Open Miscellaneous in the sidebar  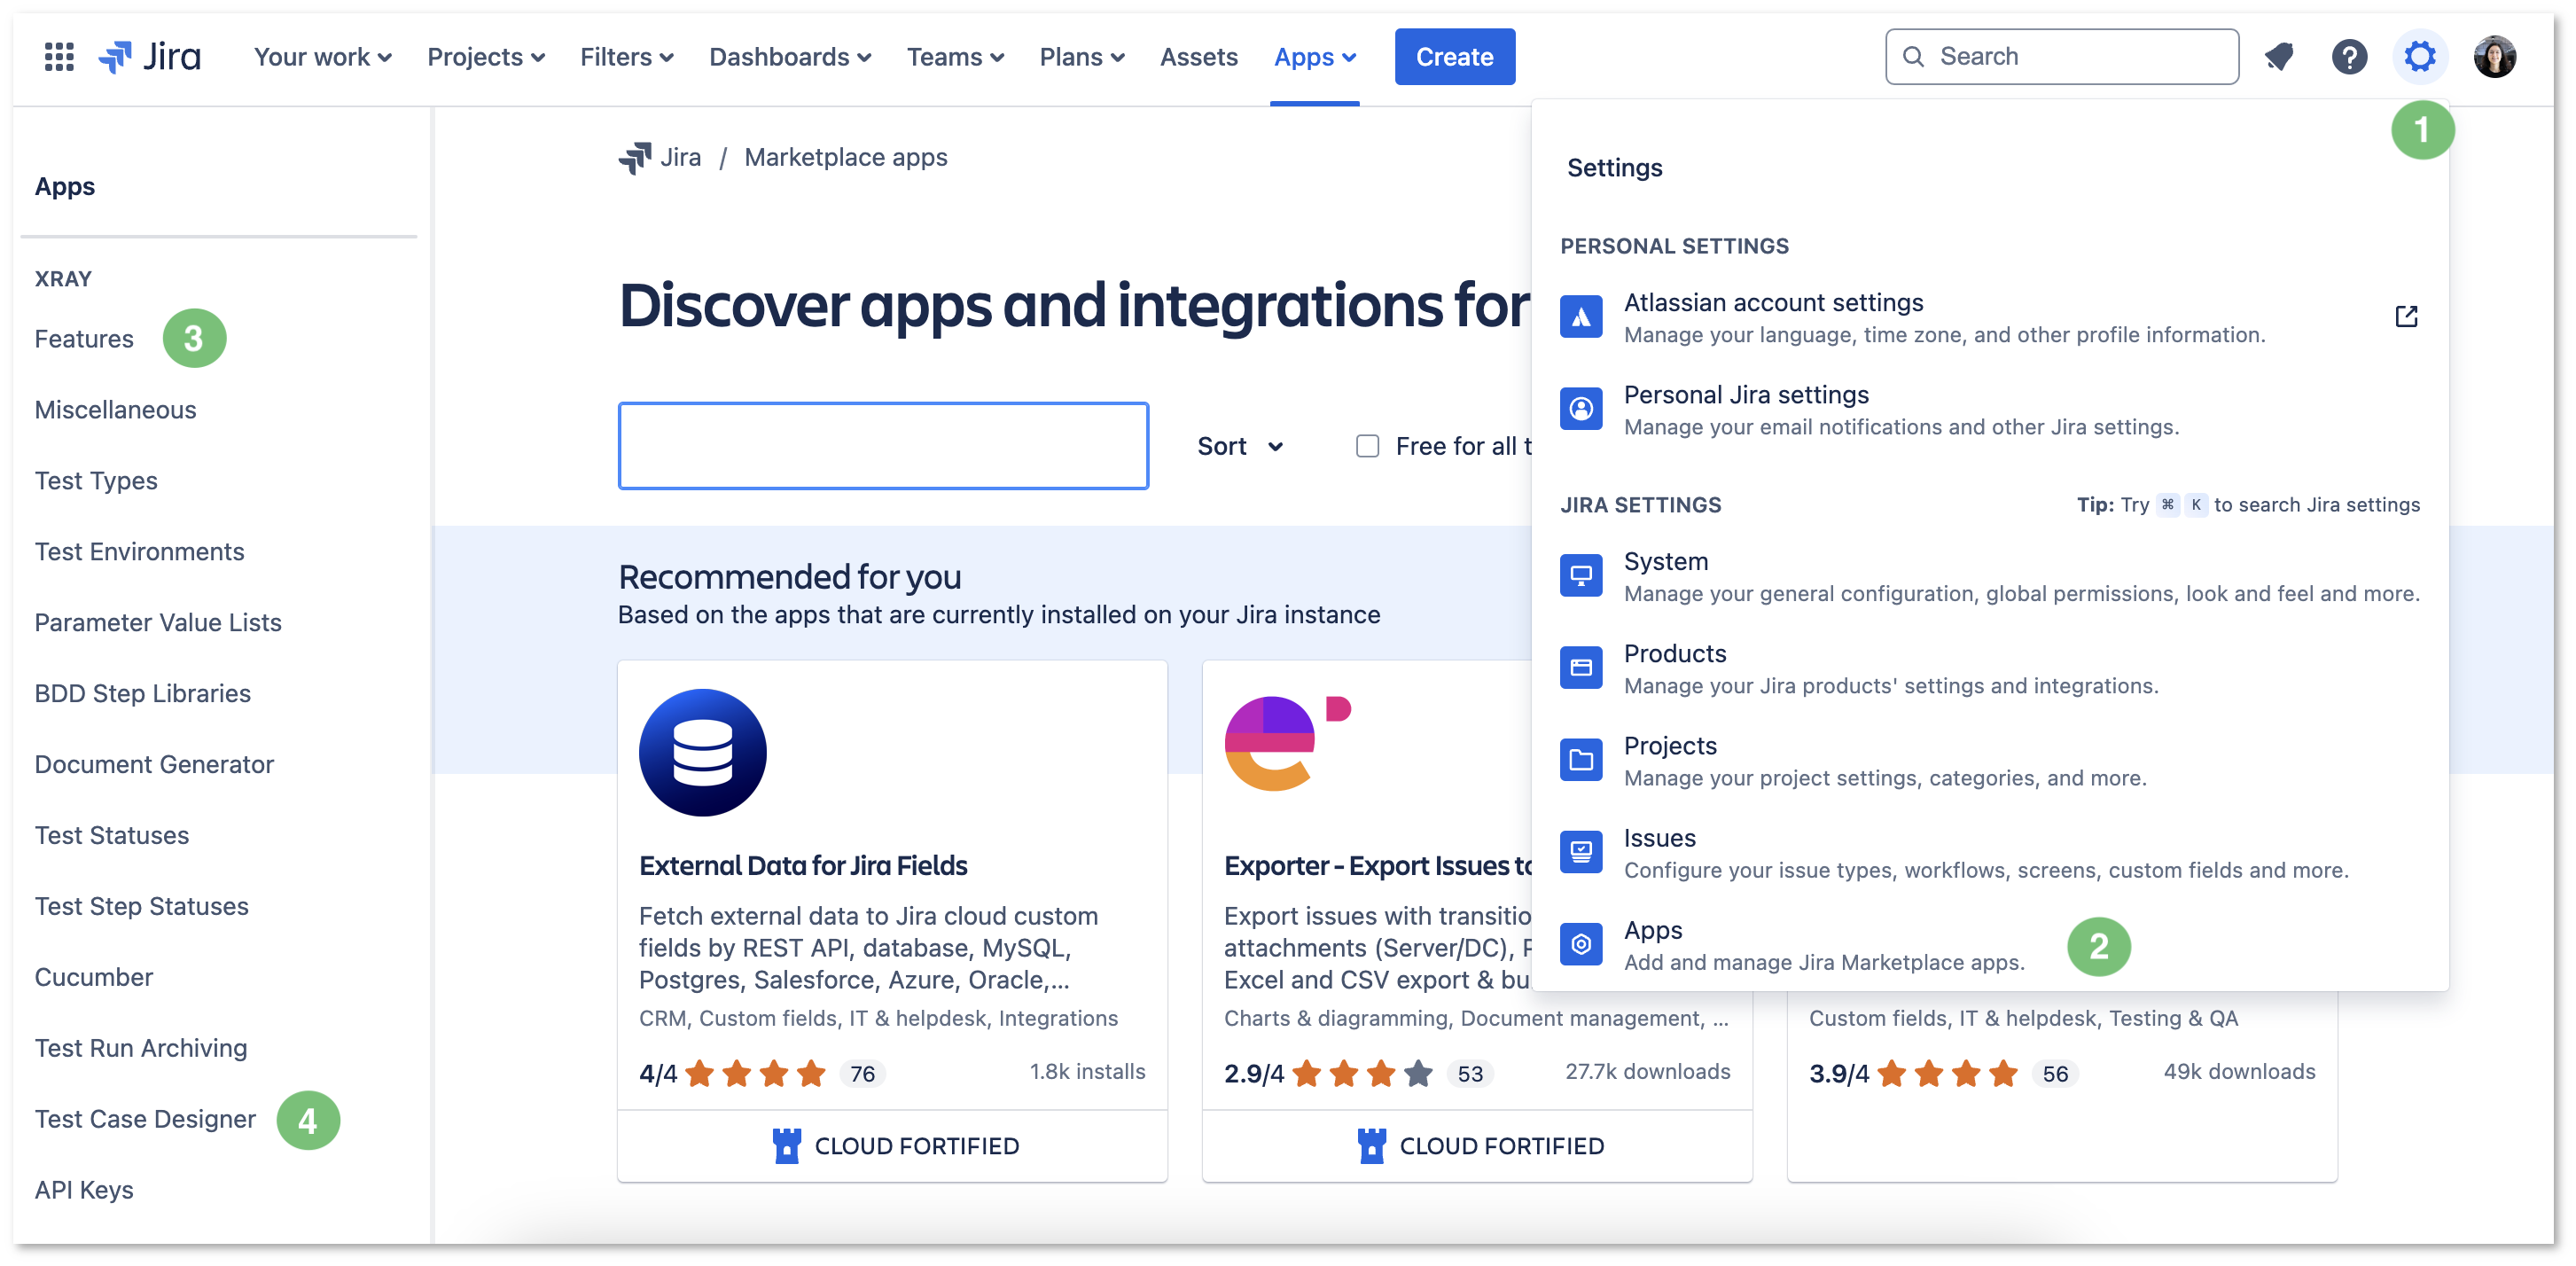(115, 410)
